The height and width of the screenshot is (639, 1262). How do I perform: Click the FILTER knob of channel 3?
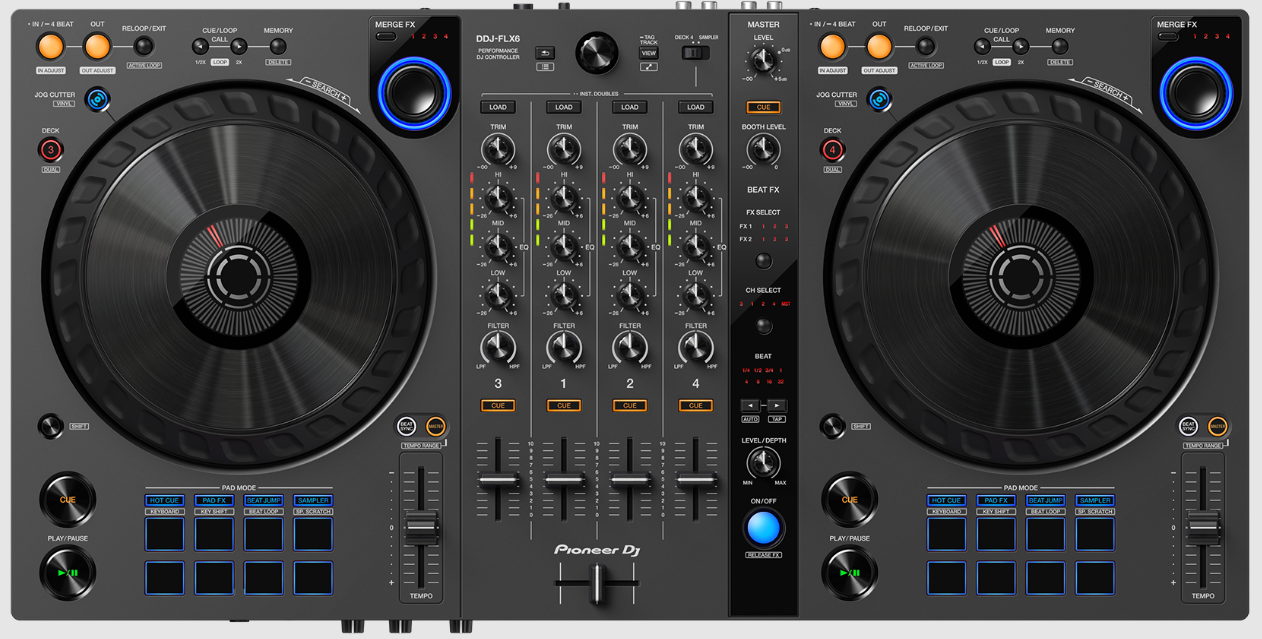click(498, 348)
